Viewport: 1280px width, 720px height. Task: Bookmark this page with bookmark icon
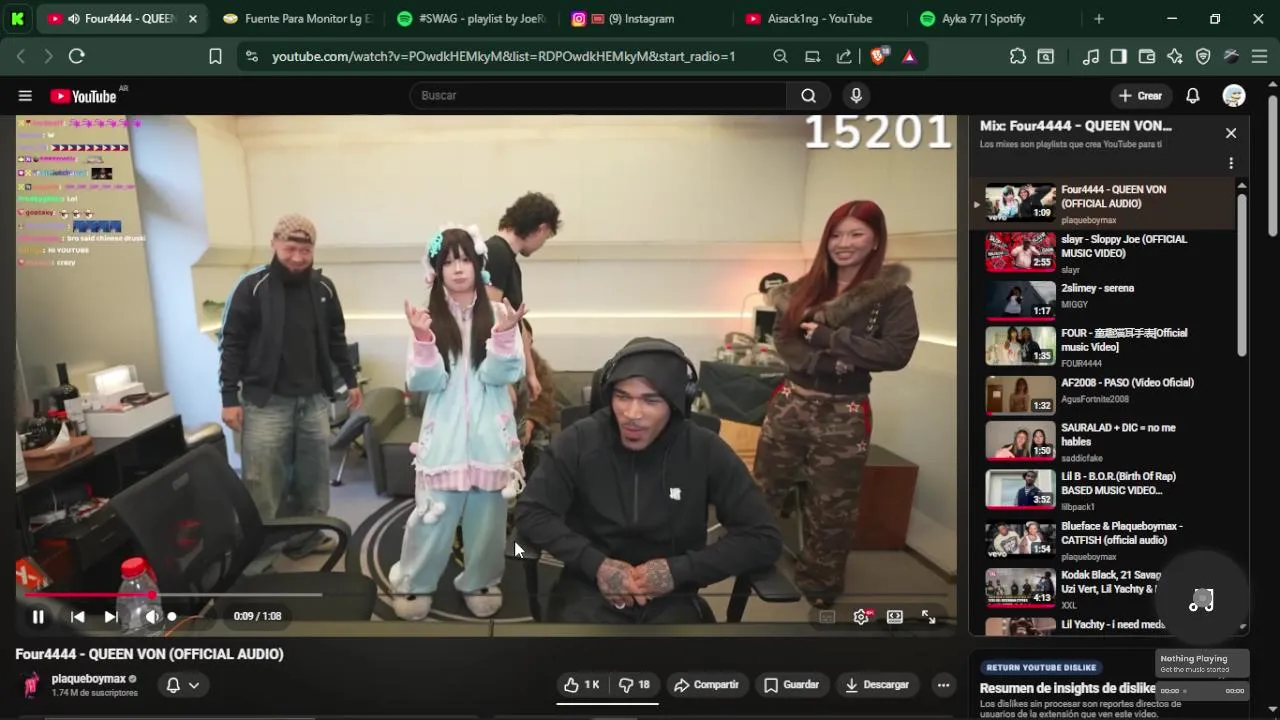[215, 57]
